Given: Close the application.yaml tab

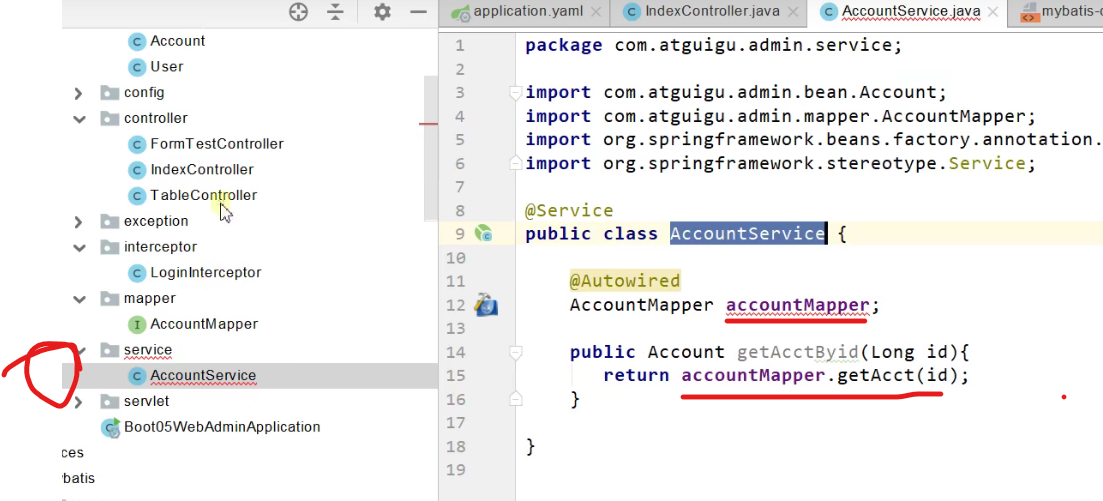Looking at the screenshot, I should click(596, 12).
